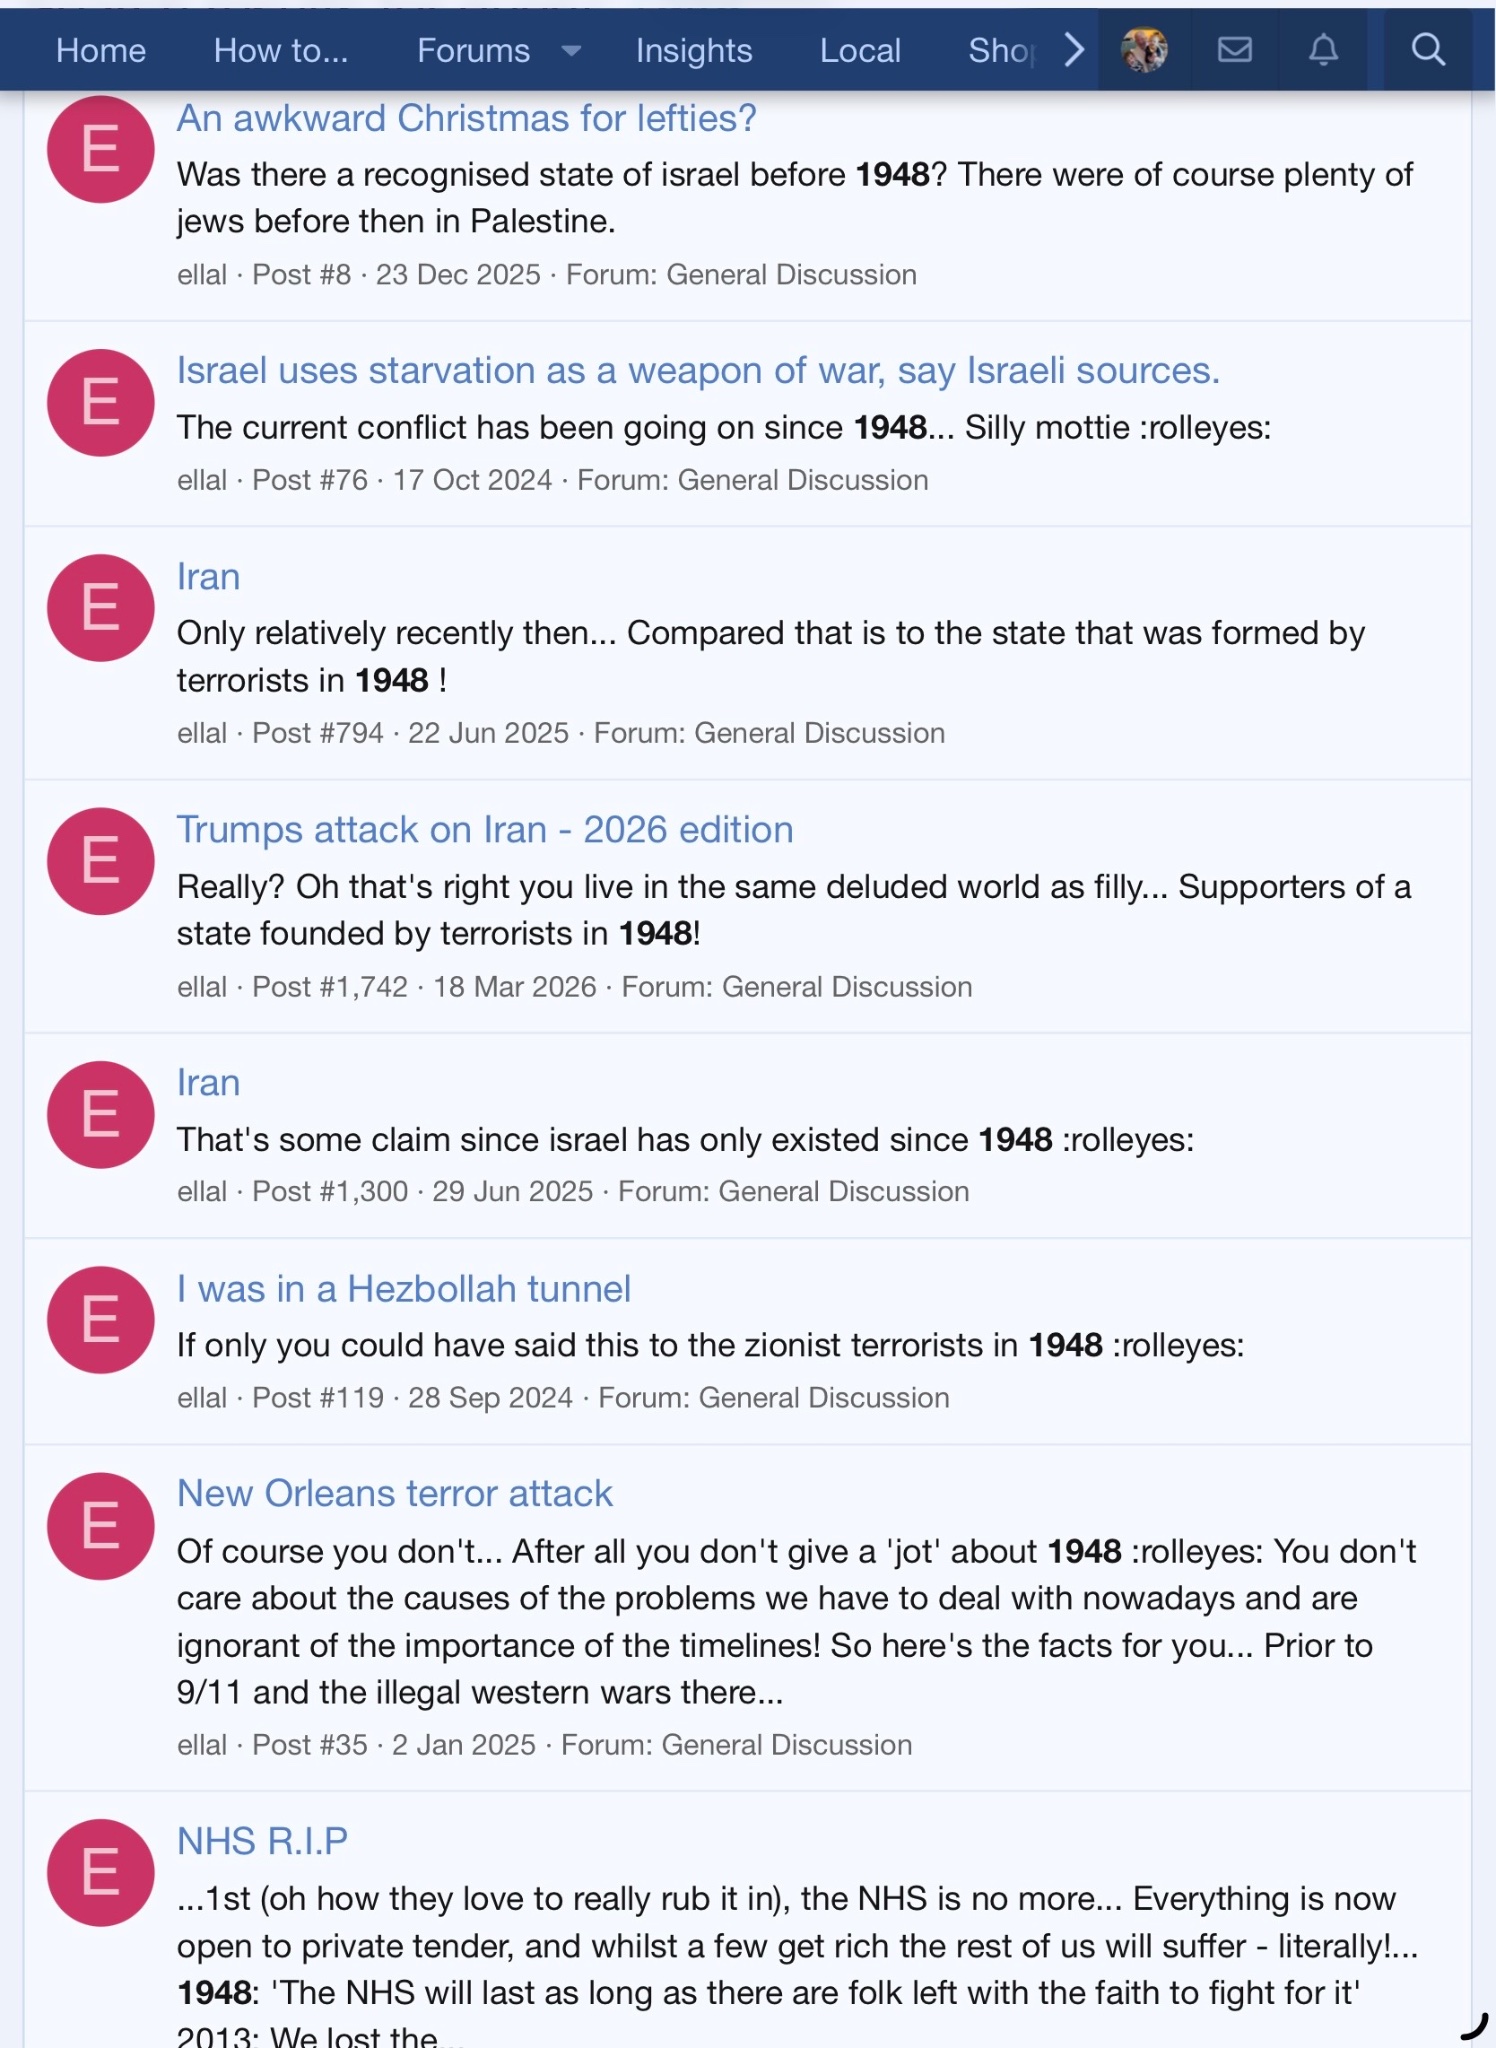Open 'New Orleans terror attack' thread title

click(x=395, y=1493)
